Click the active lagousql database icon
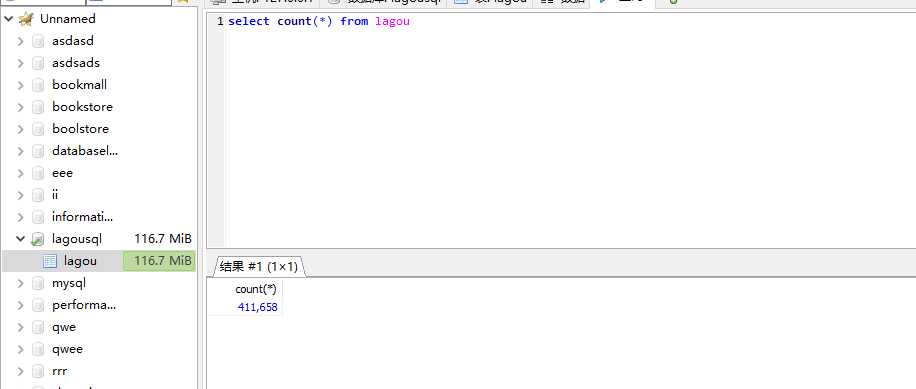The width and height of the screenshot is (916, 389). point(38,239)
